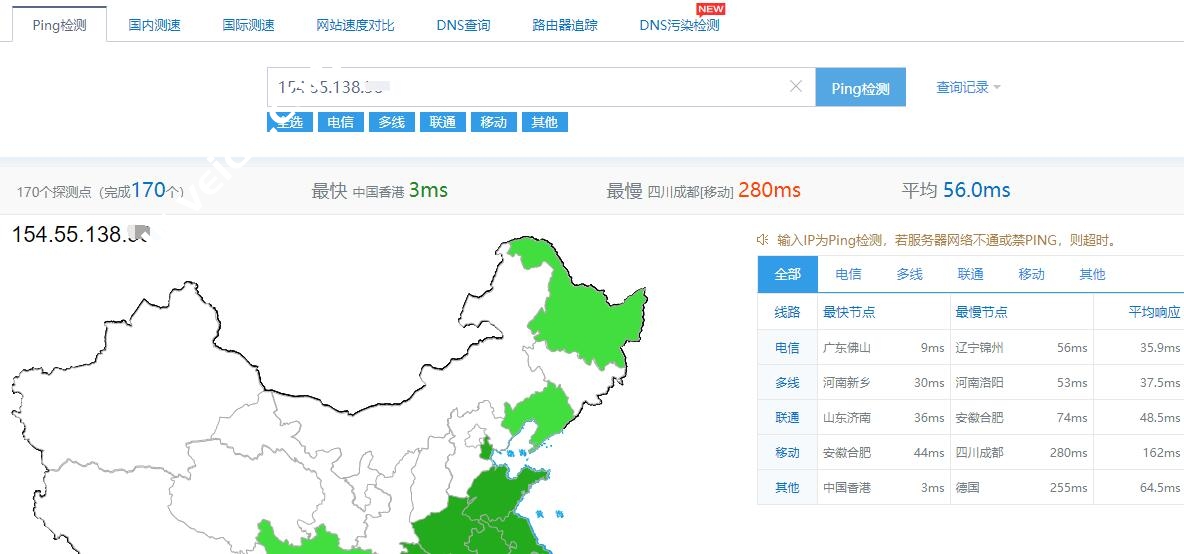Viewport: 1184px width, 554px height.
Task: Click the average 56.0ms summary value
Action: tap(976, 190)
